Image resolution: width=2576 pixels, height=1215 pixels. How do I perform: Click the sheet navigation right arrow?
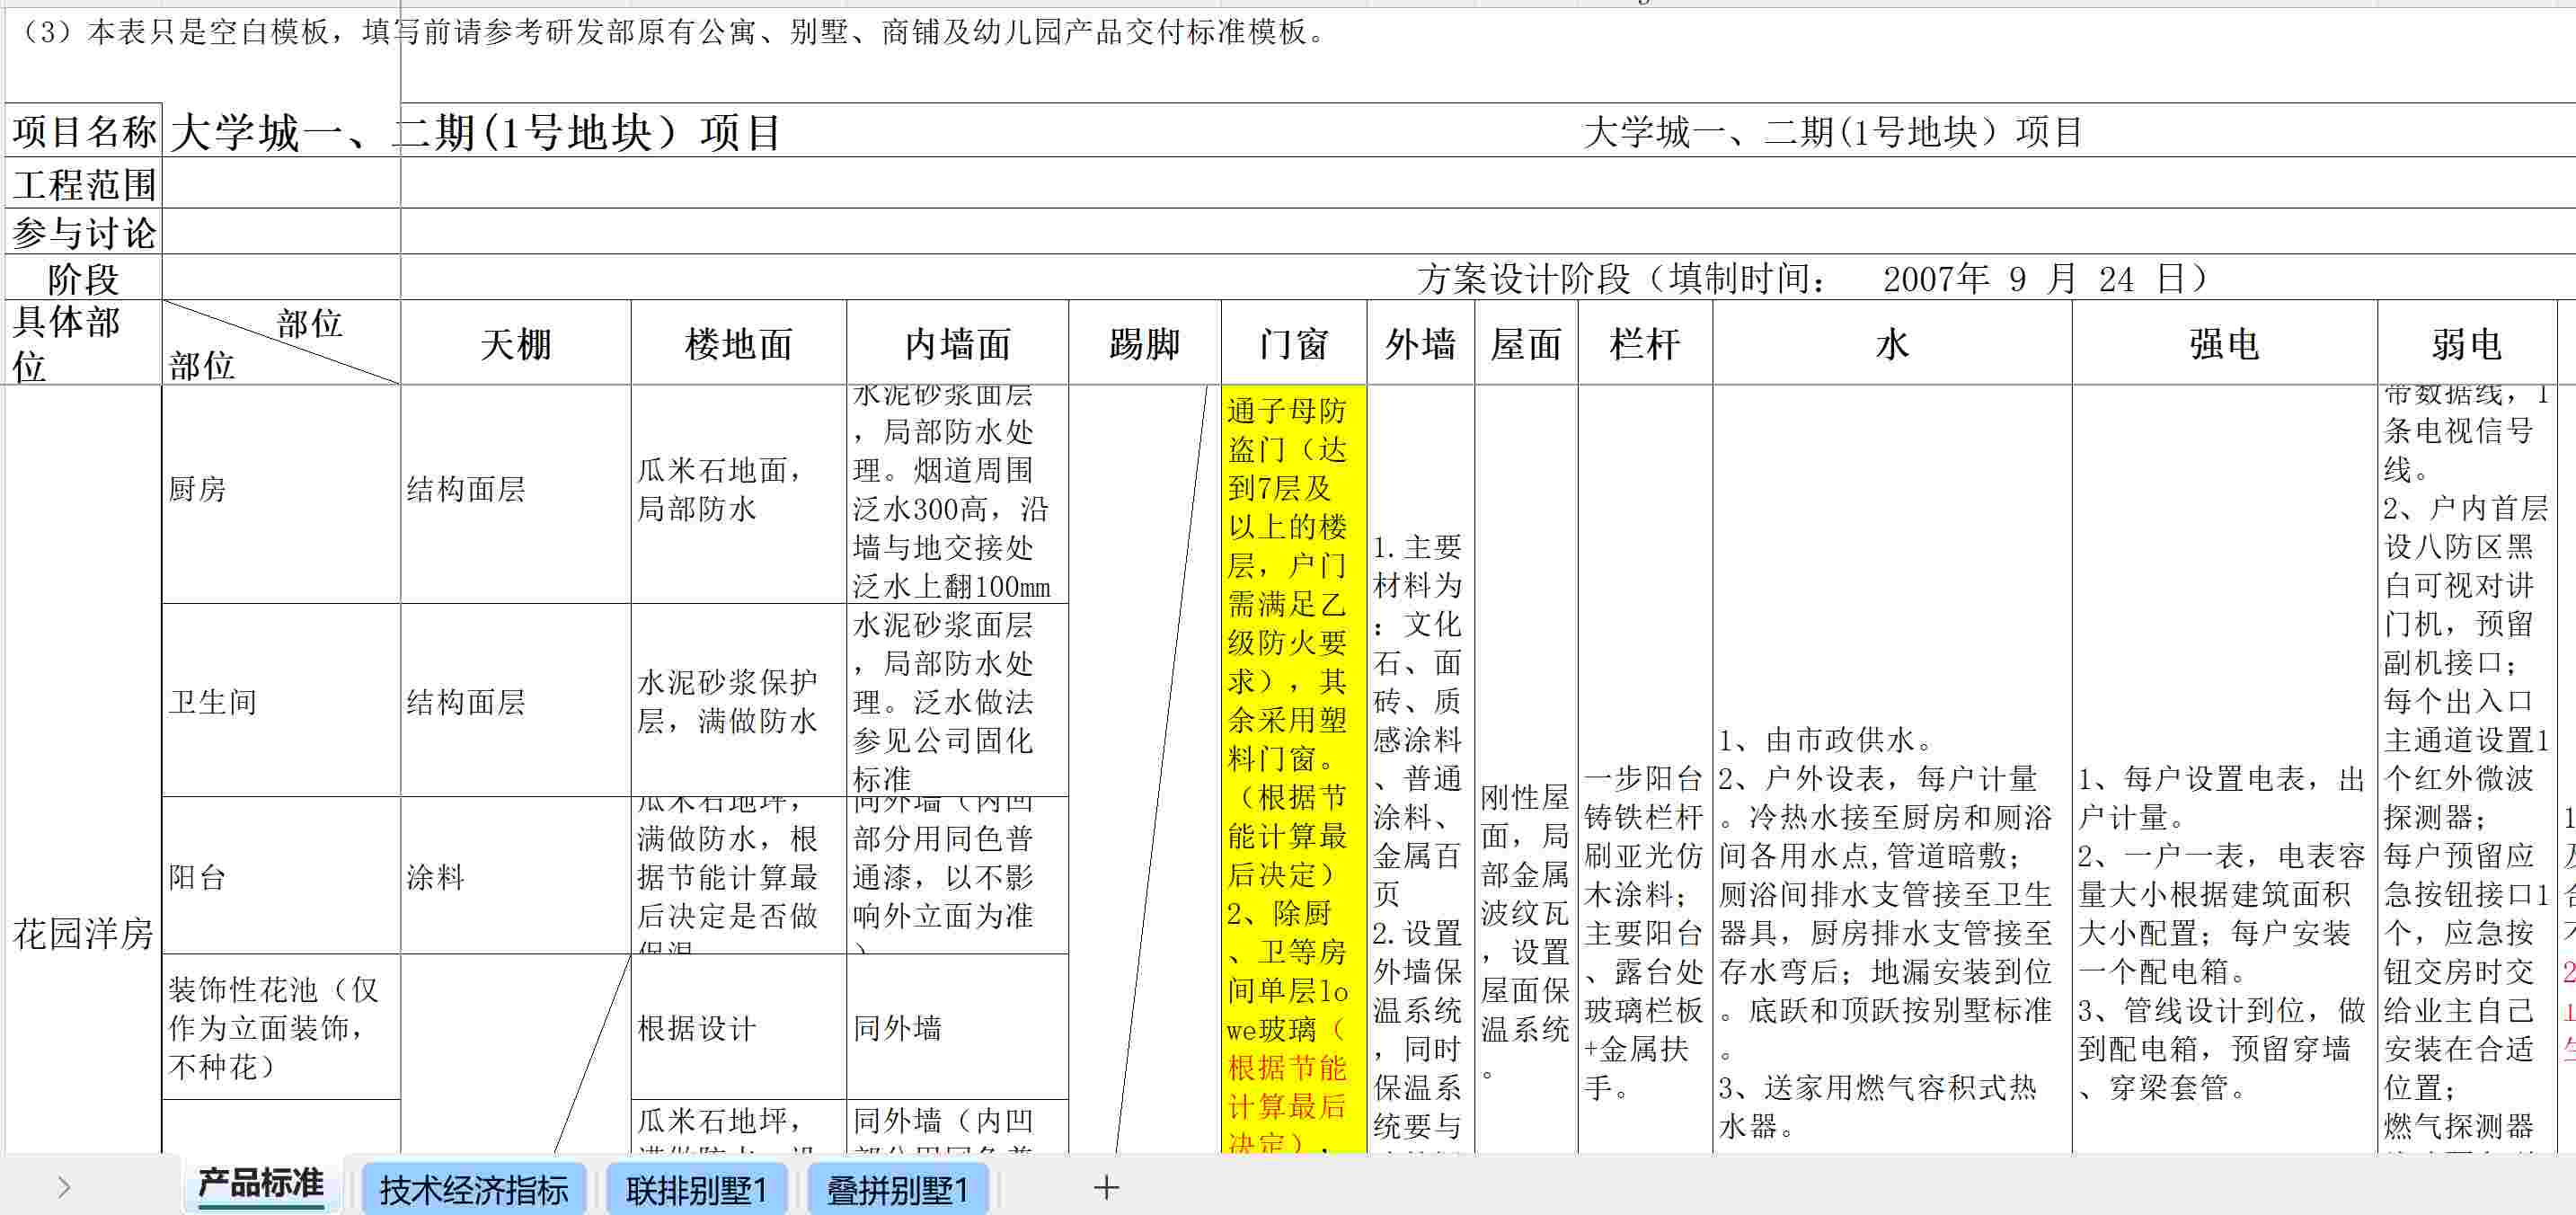pos(64,1188)
